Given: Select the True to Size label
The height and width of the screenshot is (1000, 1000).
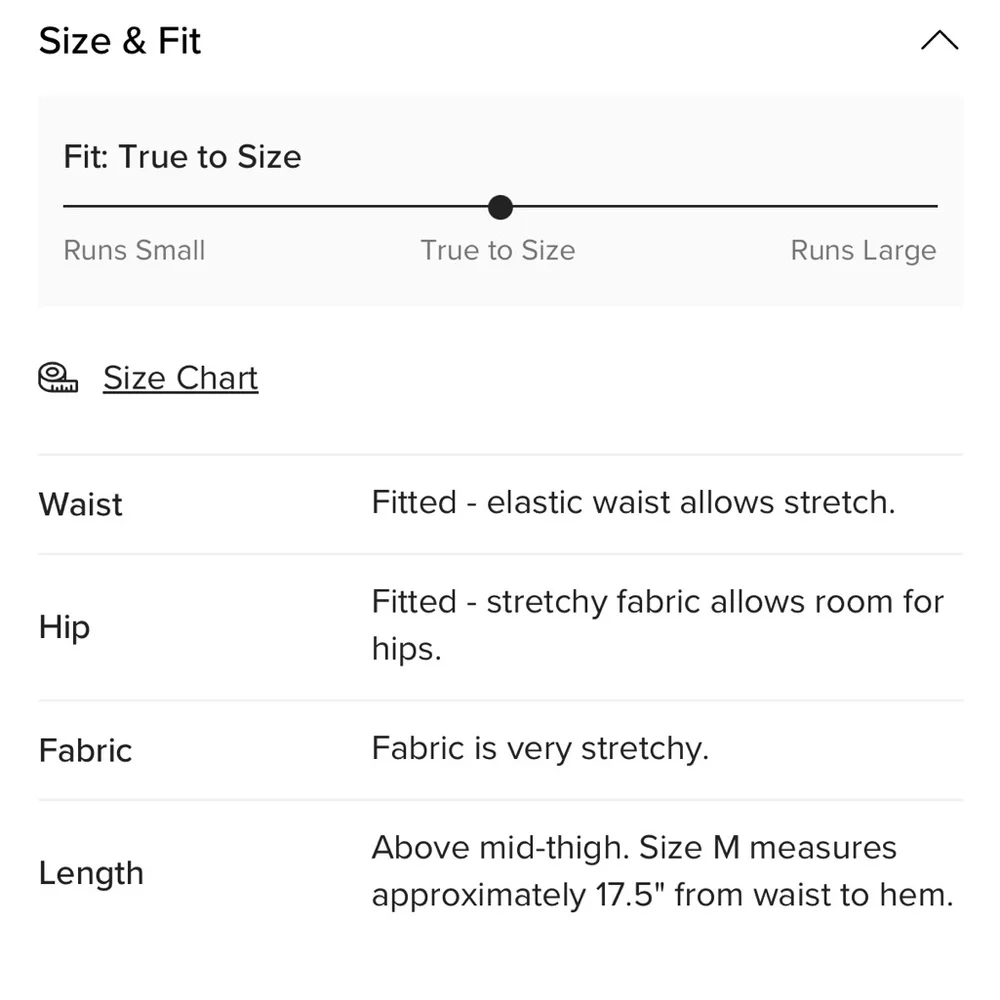Looking at the screenshot, I should coord(498,250).
